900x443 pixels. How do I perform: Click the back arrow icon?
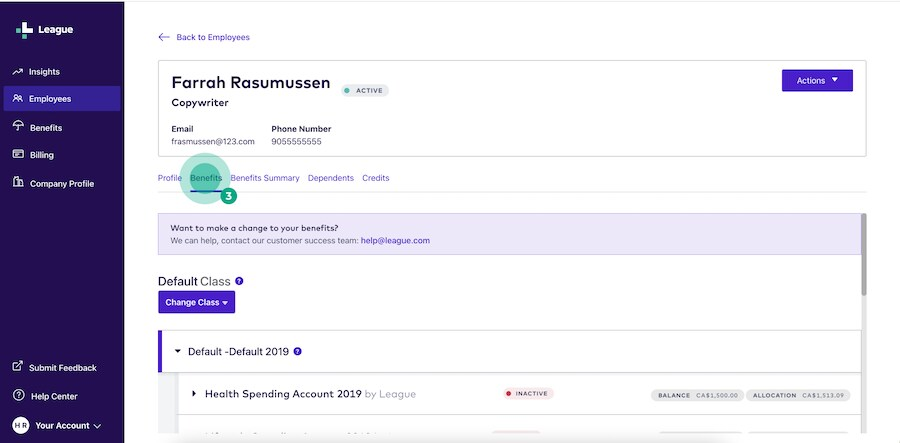coord(164,37)
